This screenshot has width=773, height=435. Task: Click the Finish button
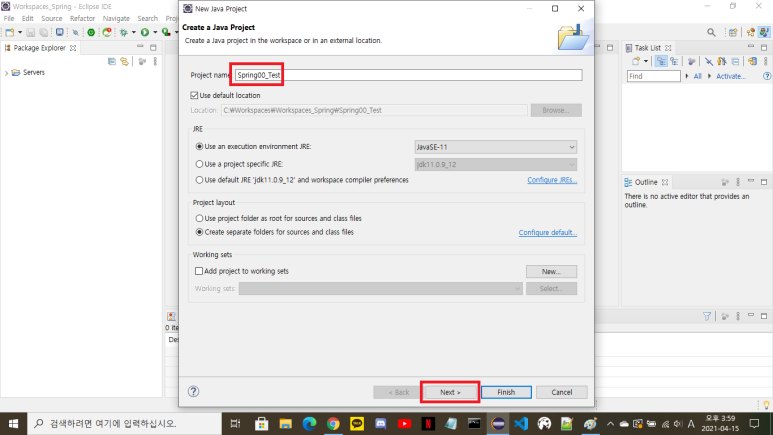506,392
